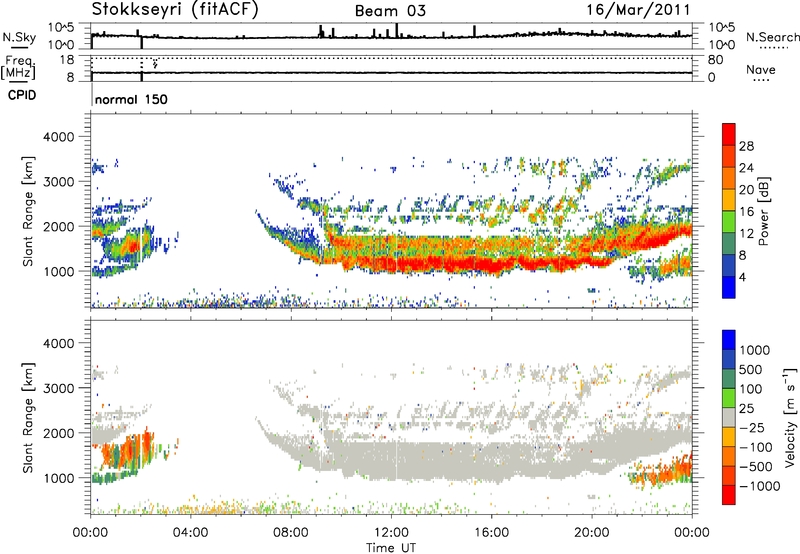Pick the gray band of the velocity colorbar
The image size is (800, 554).
click(x=729, y=417)
